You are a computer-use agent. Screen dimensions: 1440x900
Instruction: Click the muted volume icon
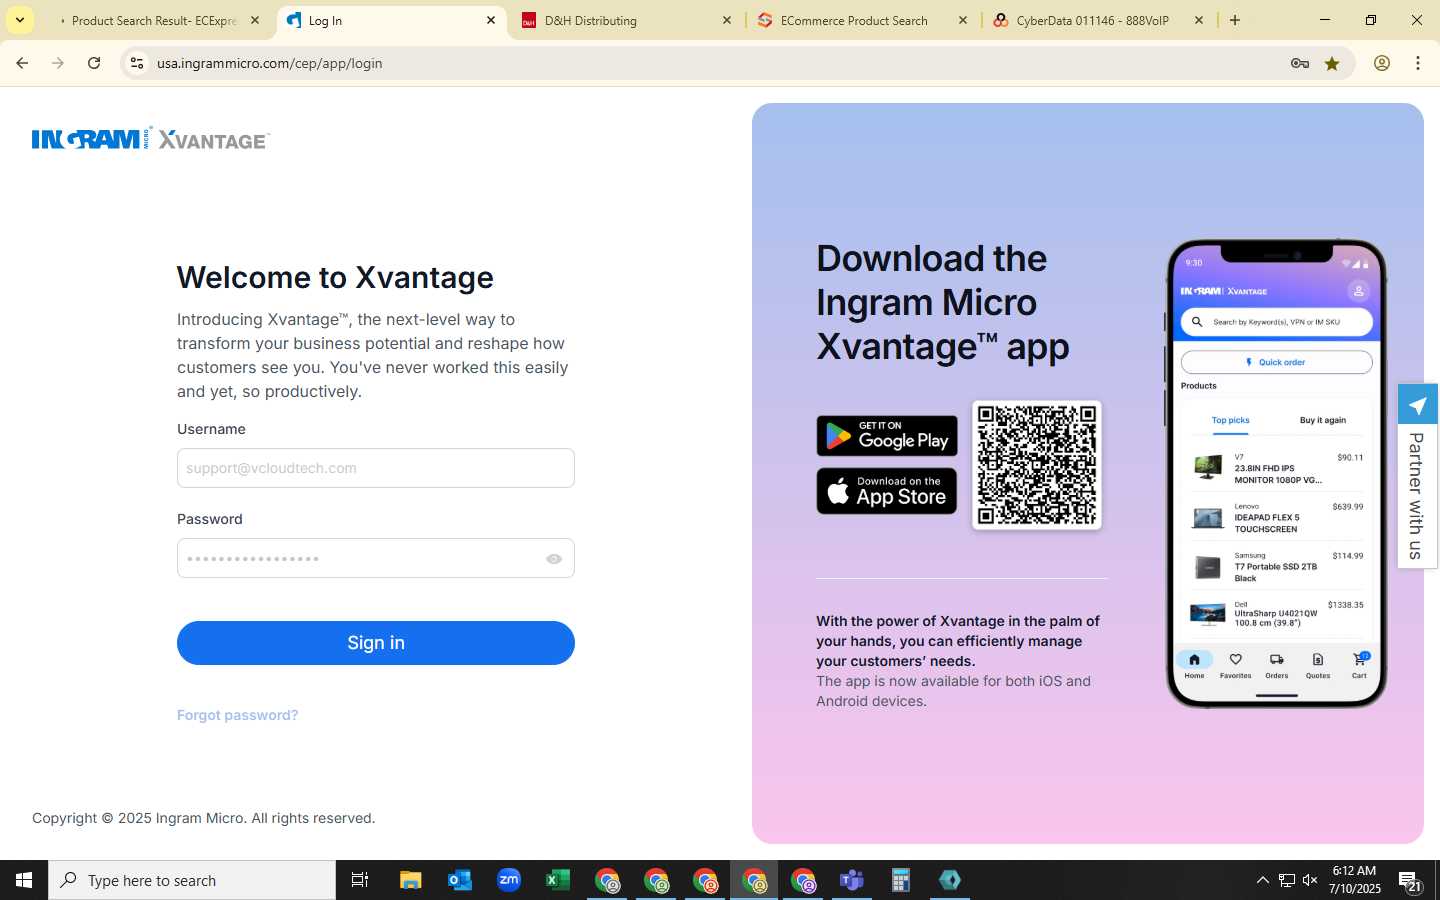(x=1310, y=880)
